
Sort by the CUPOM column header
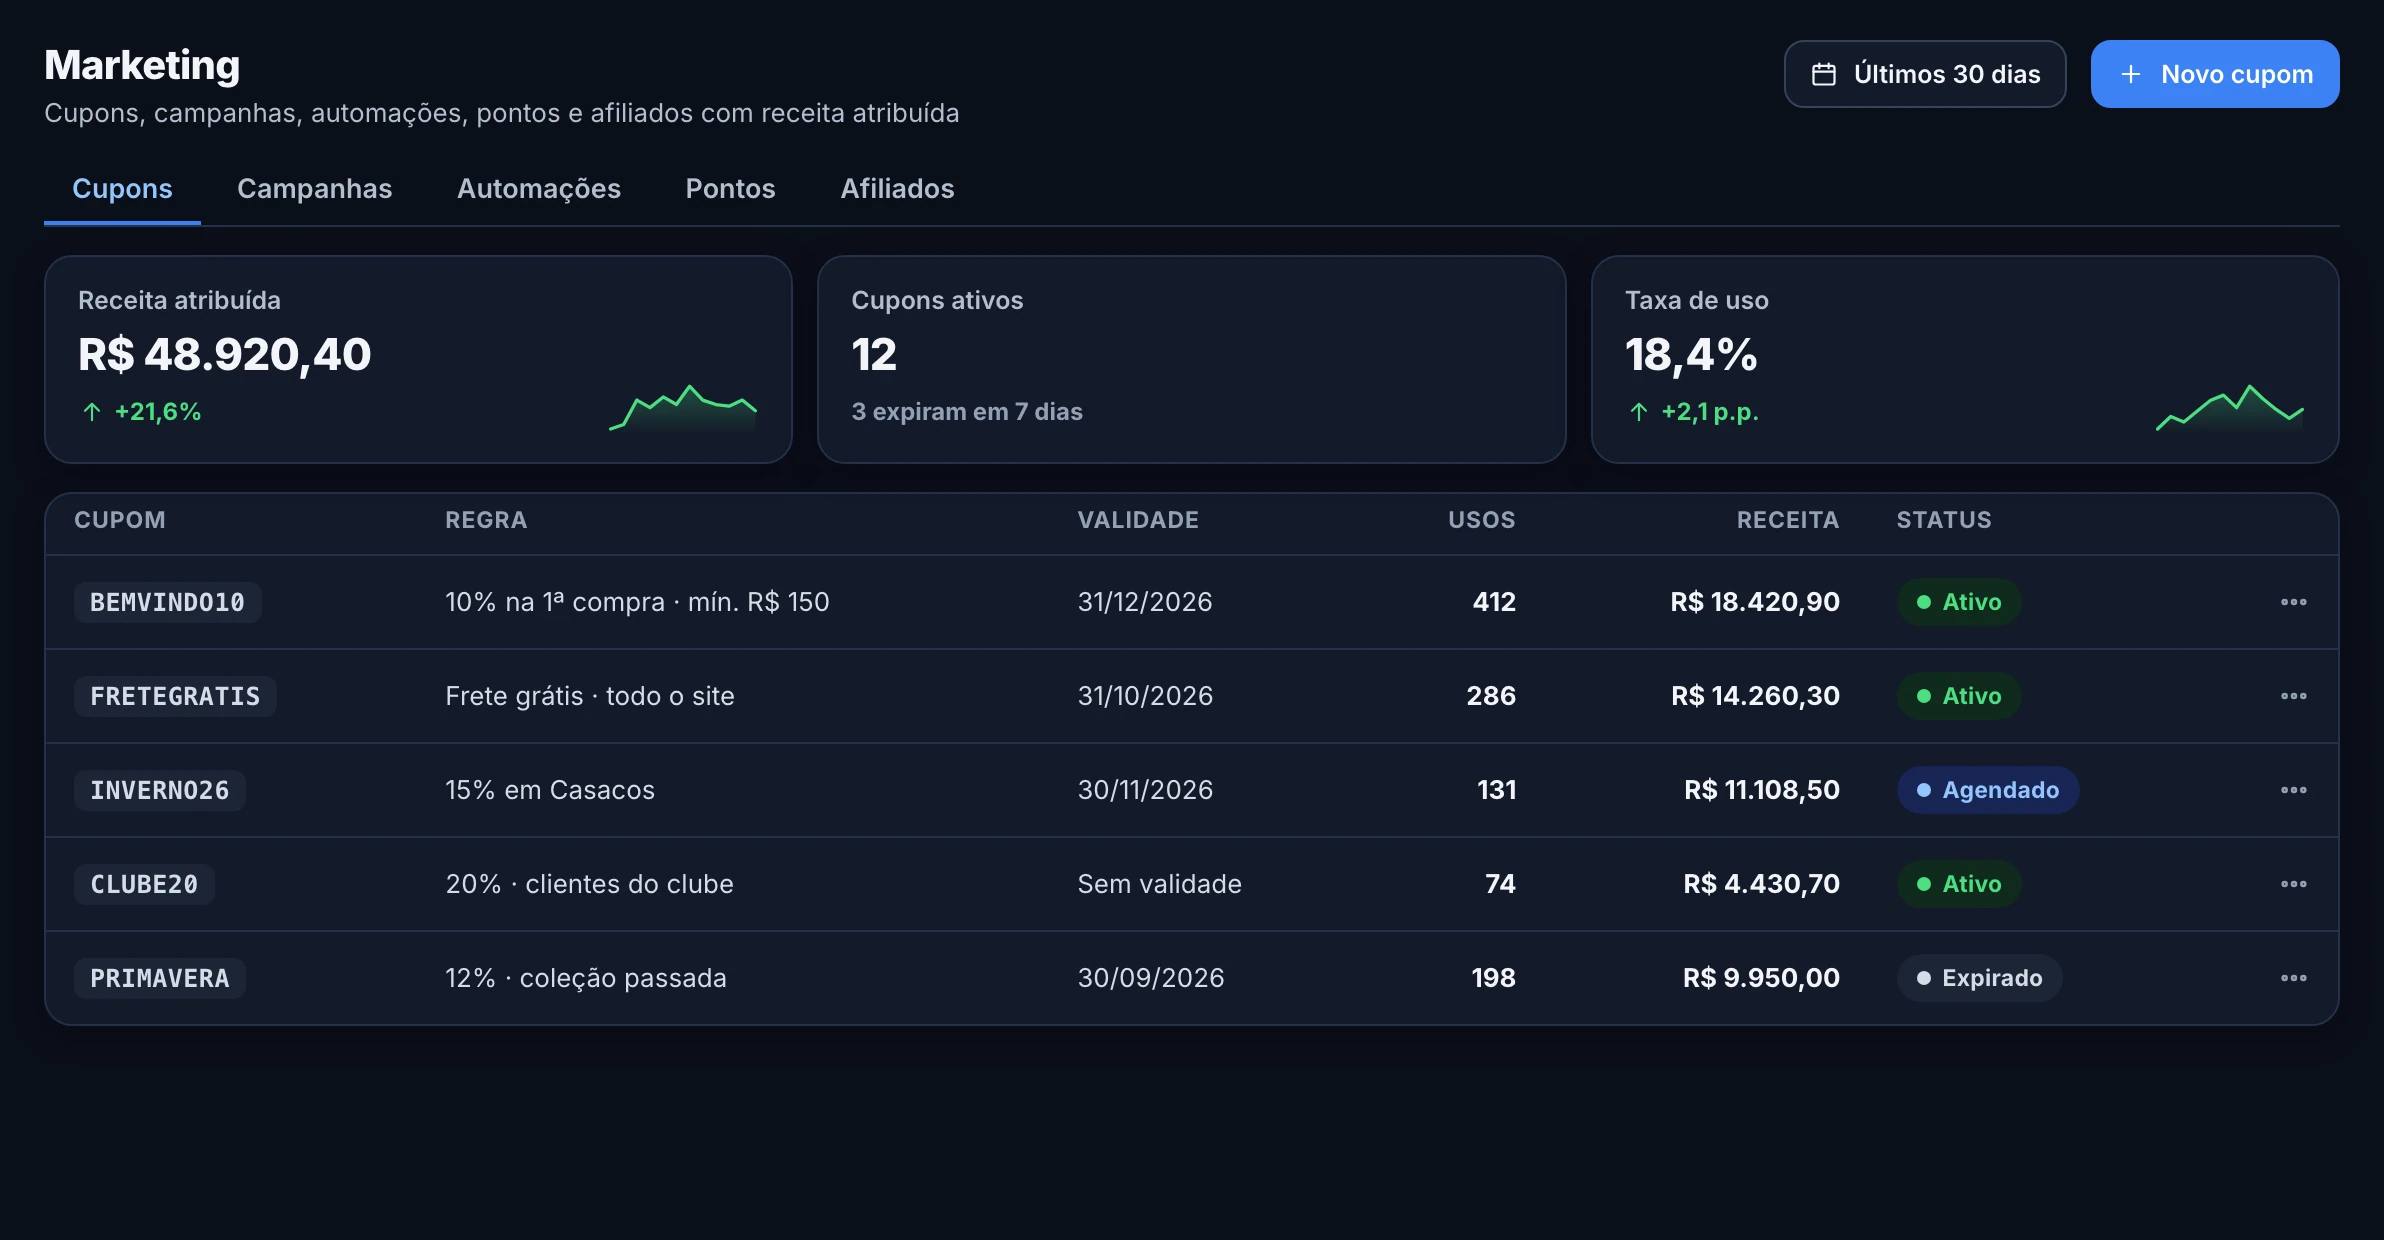click(x=120, y=520)
